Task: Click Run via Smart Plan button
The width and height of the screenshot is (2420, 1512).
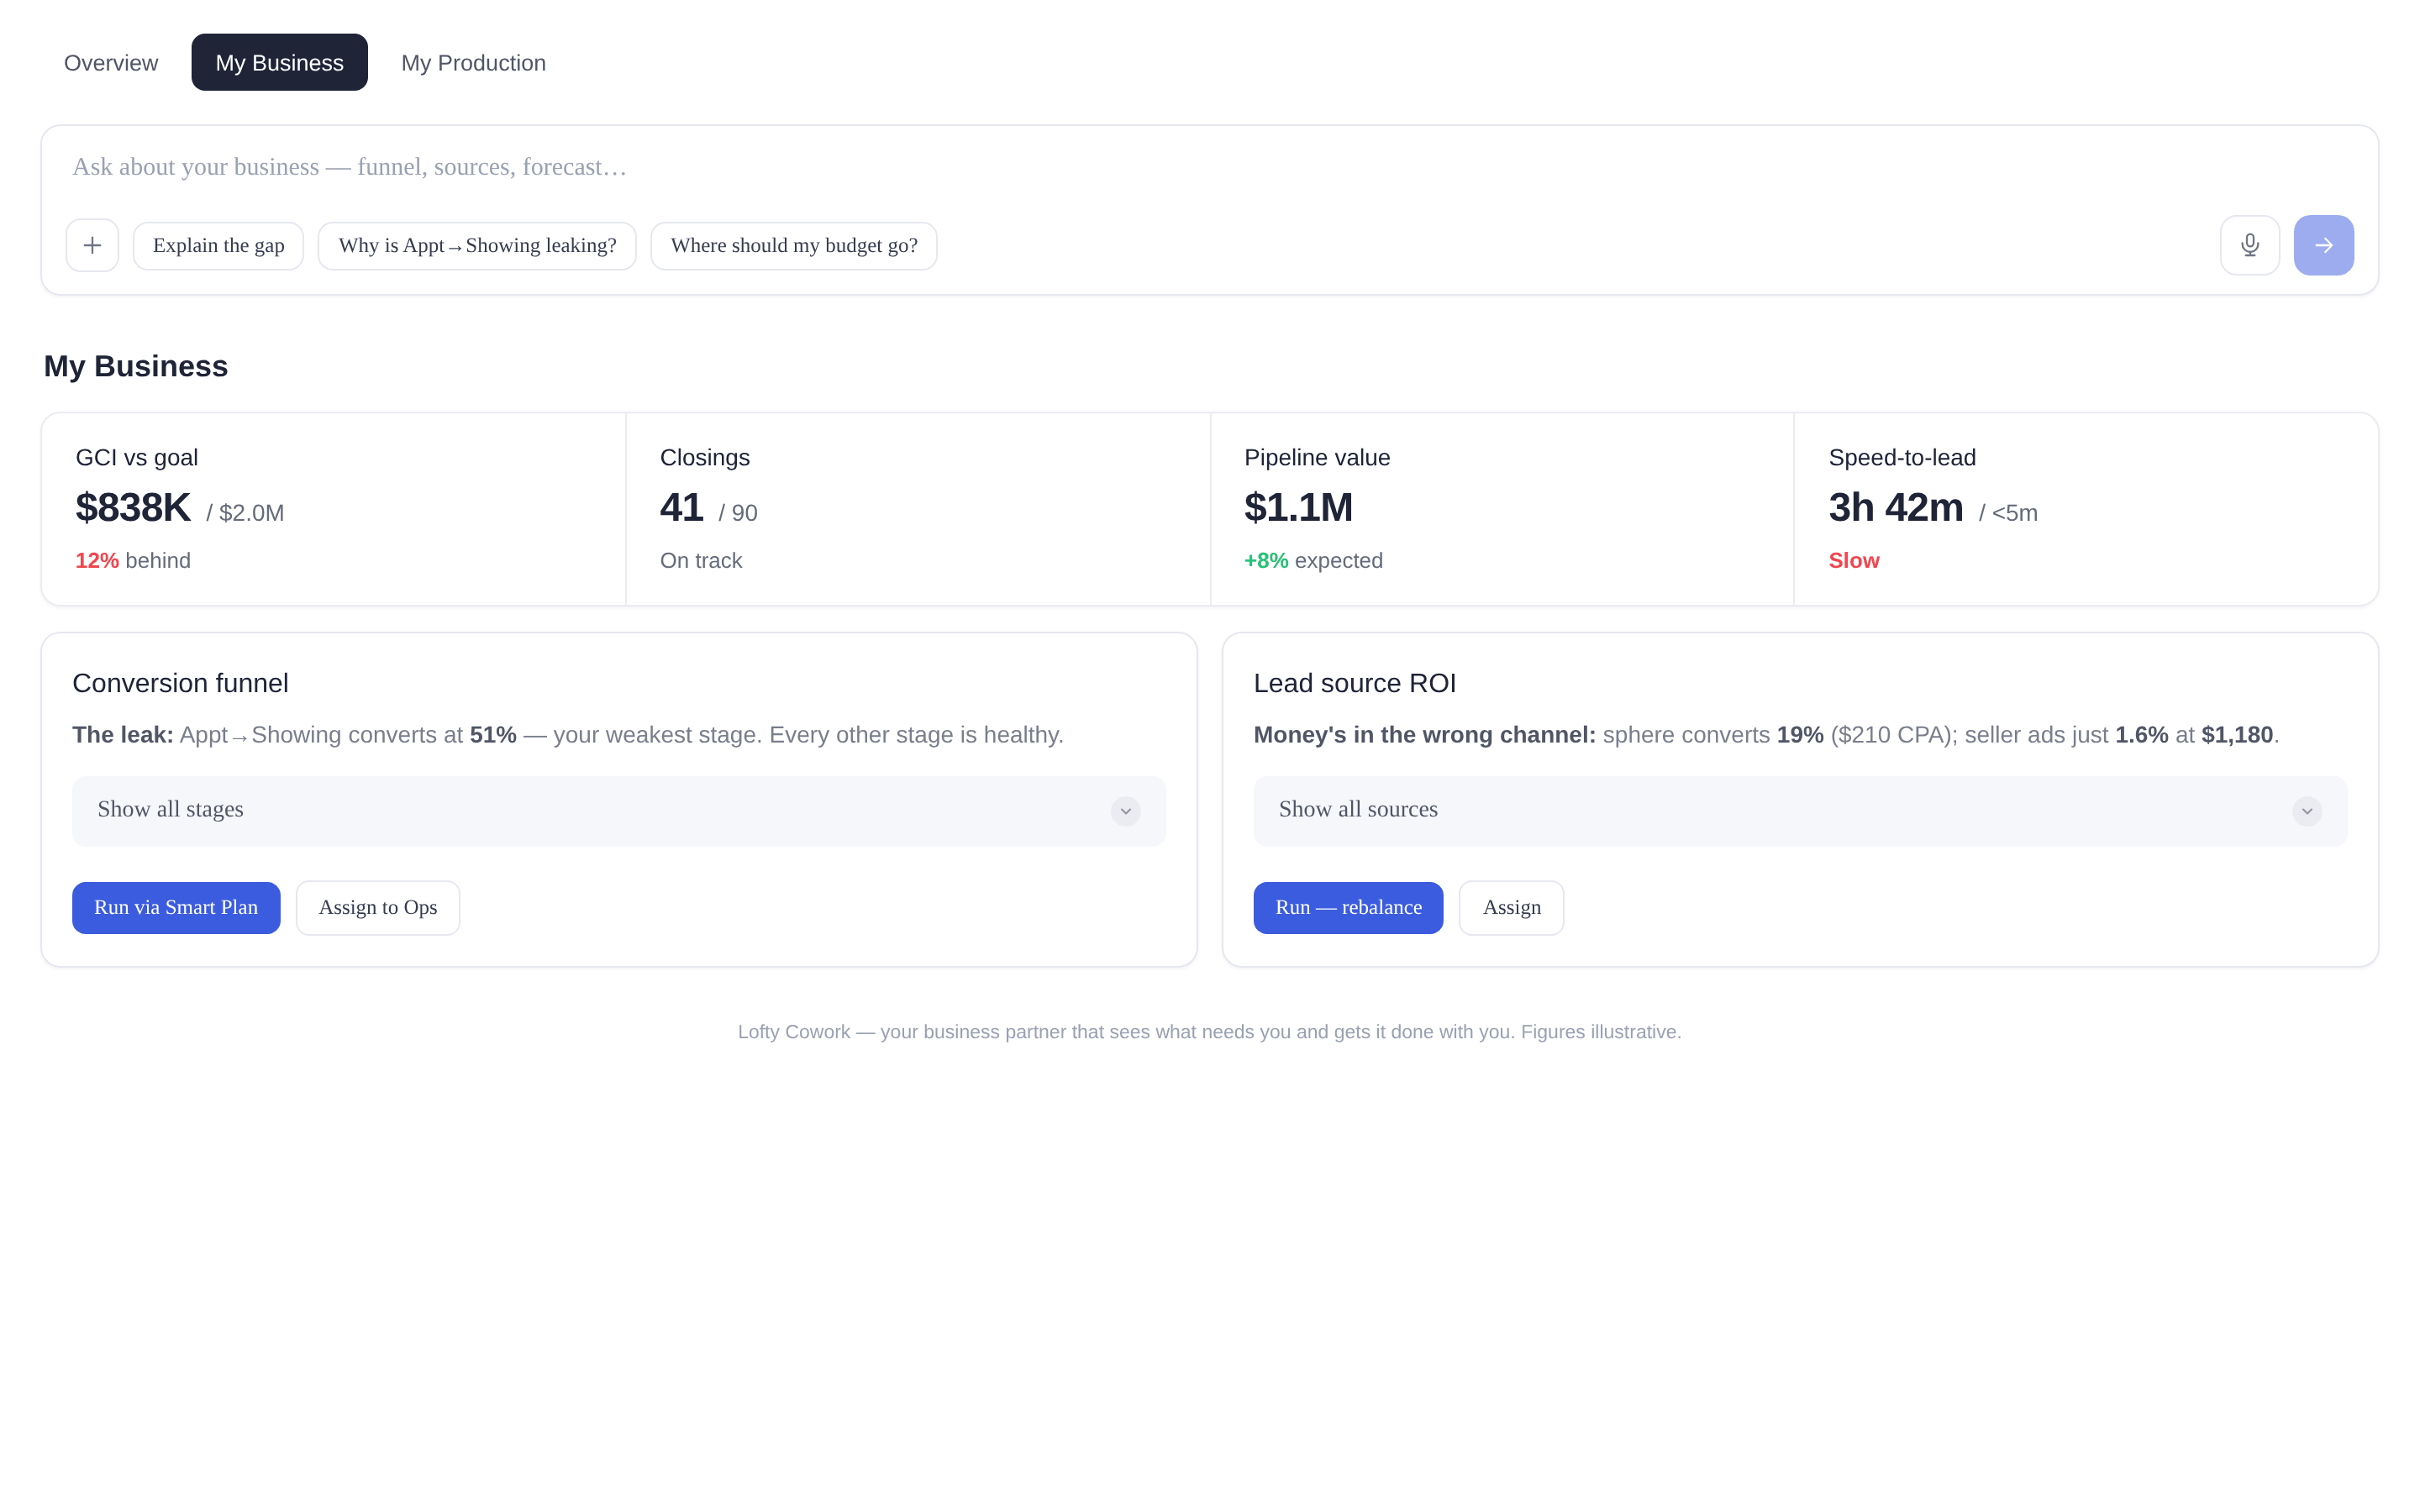Action: coord(176,908)
